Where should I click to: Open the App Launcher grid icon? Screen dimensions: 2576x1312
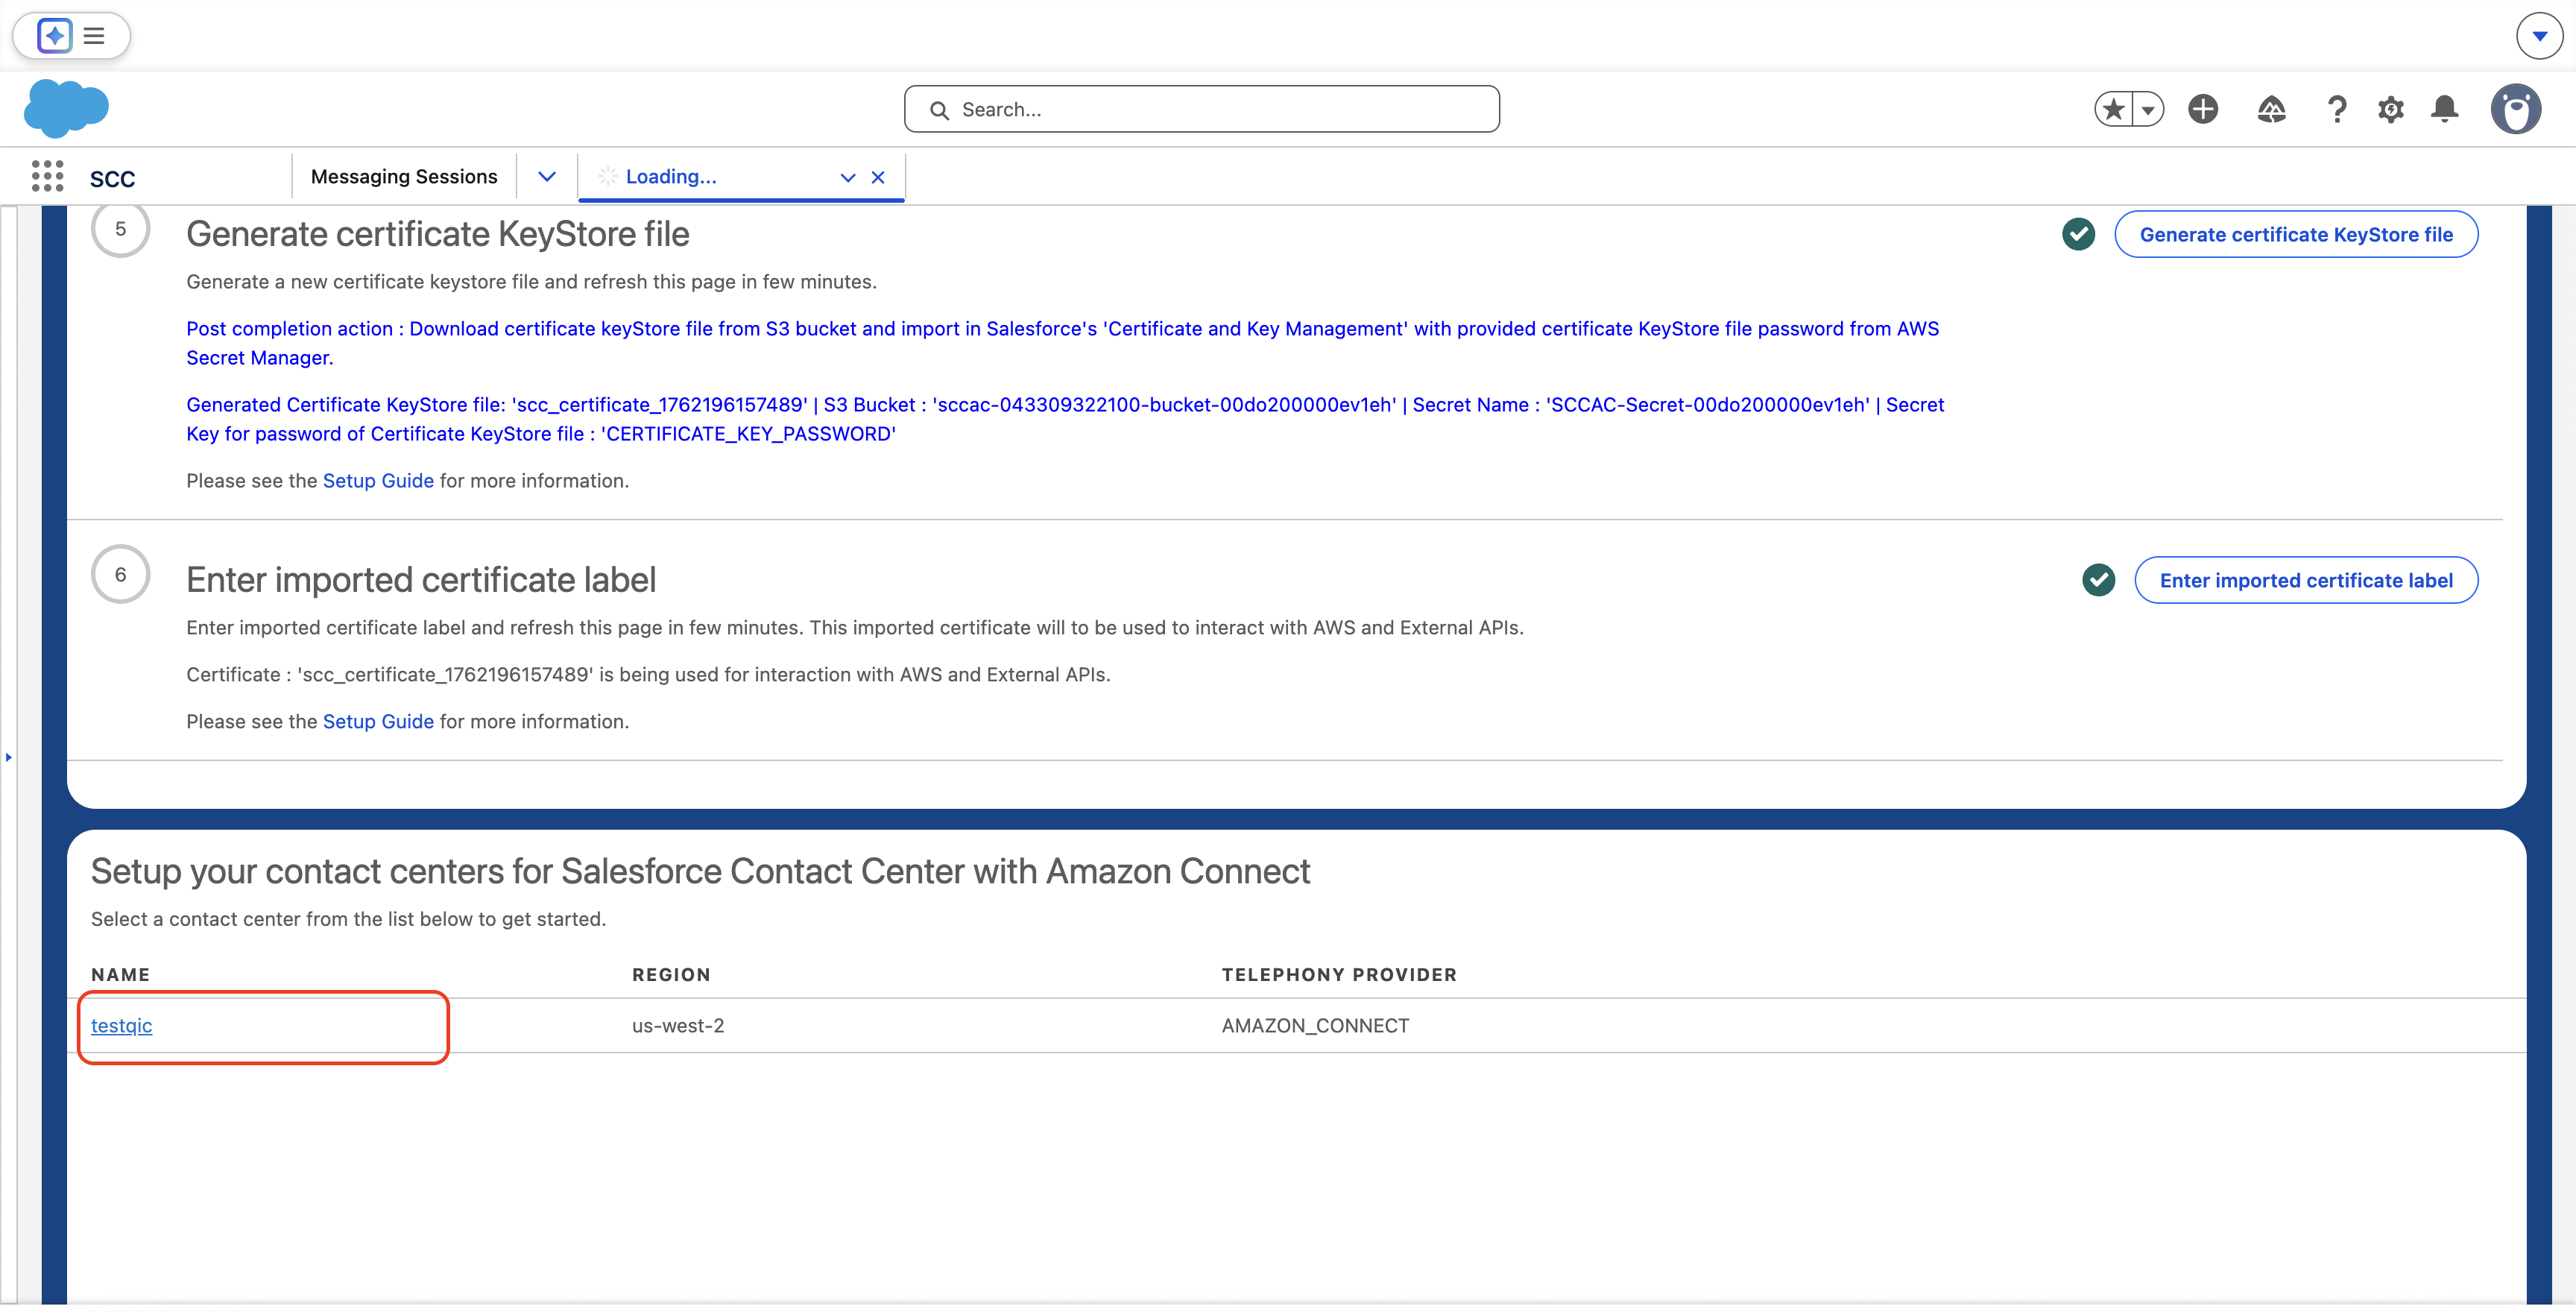pyautogui.click(x=47, y=177)
